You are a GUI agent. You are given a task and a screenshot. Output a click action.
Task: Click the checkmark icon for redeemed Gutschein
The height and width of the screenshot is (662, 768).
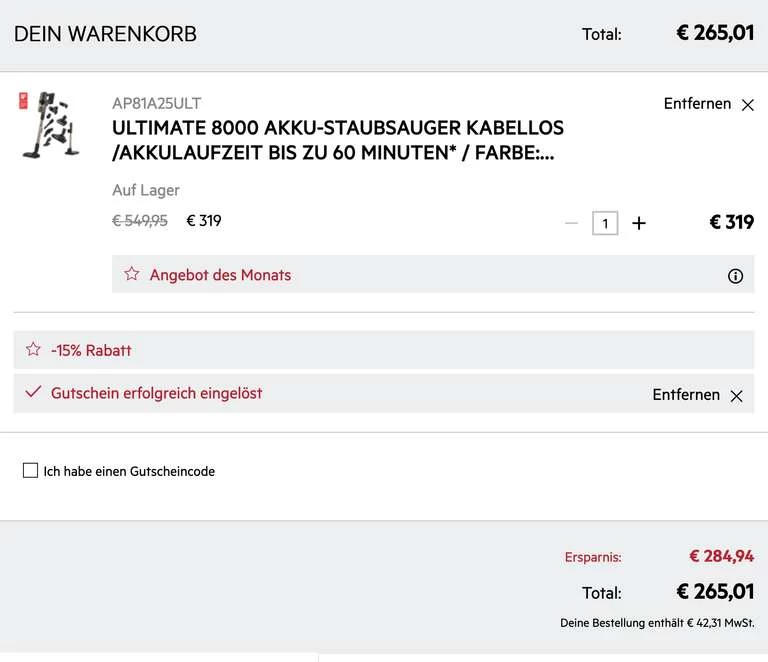pos(33,393)
